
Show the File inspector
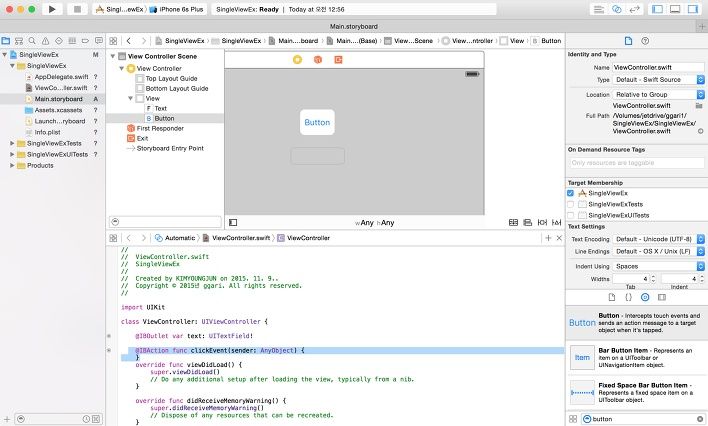point(628,41)
